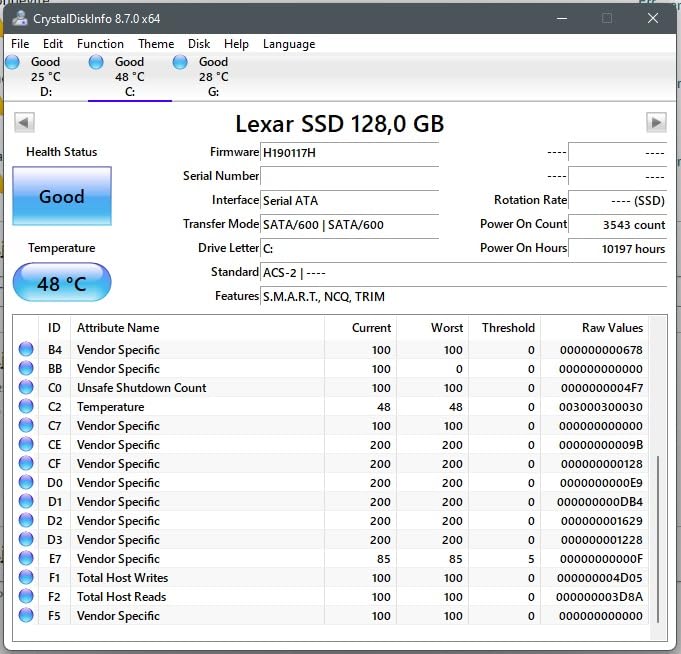Click status orb of CF row
This screenshot has height=654, width=681.
26,463
